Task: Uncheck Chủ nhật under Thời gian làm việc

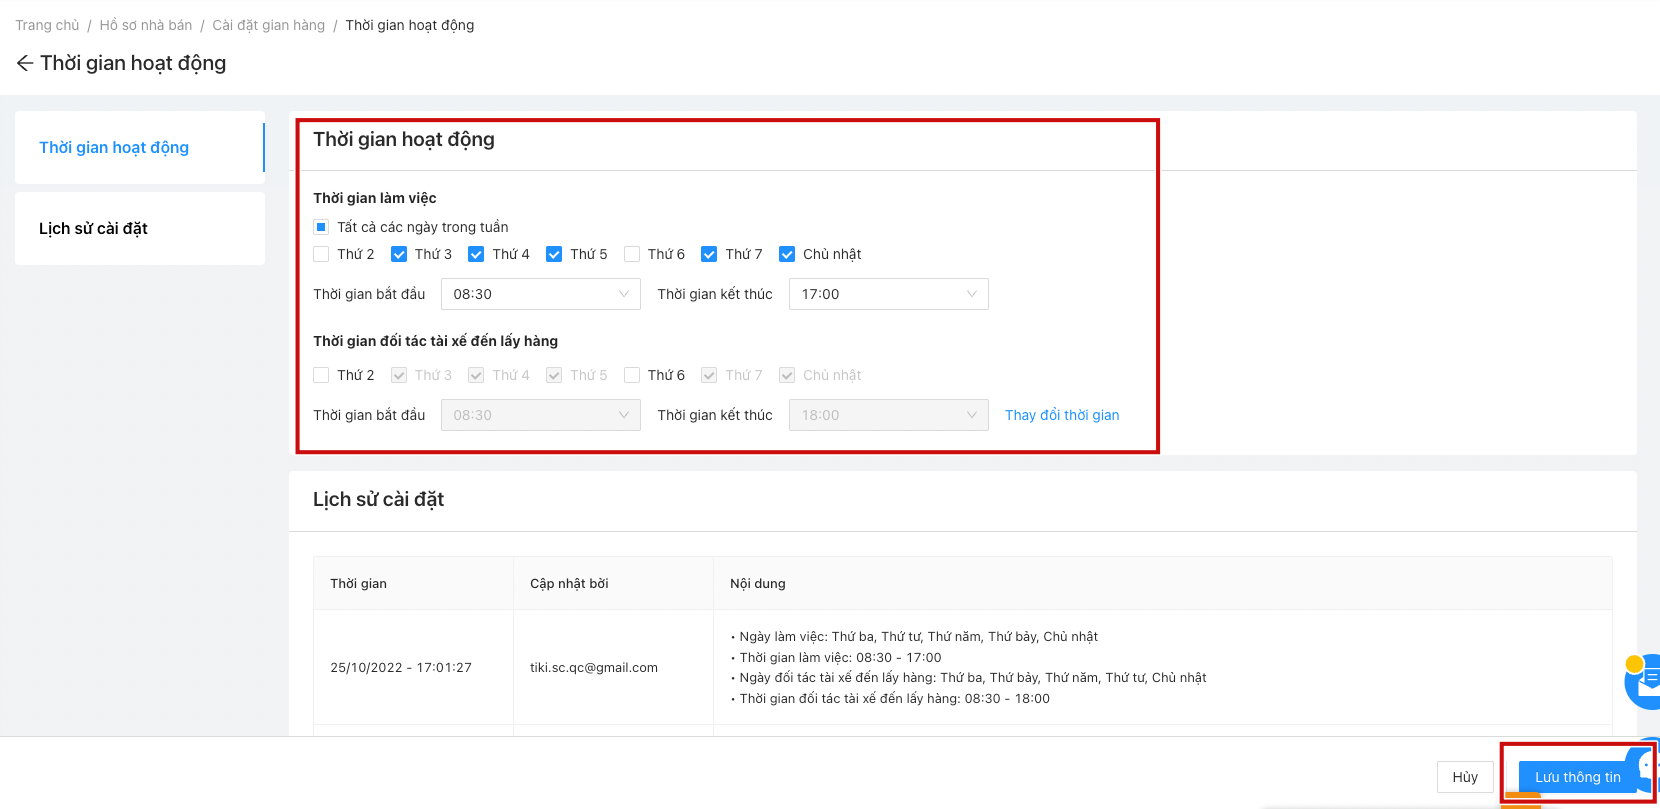Action: (x=787, y=254)
